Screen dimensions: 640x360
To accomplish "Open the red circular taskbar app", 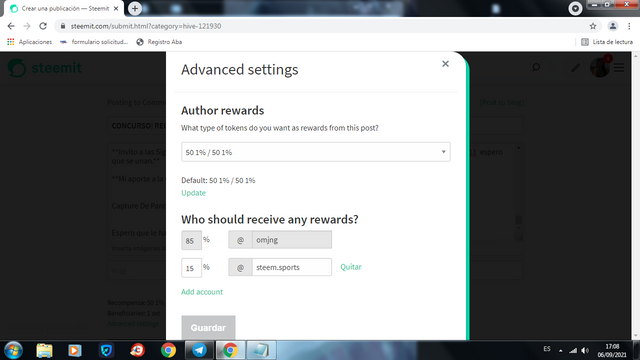I will pos(138,350).
